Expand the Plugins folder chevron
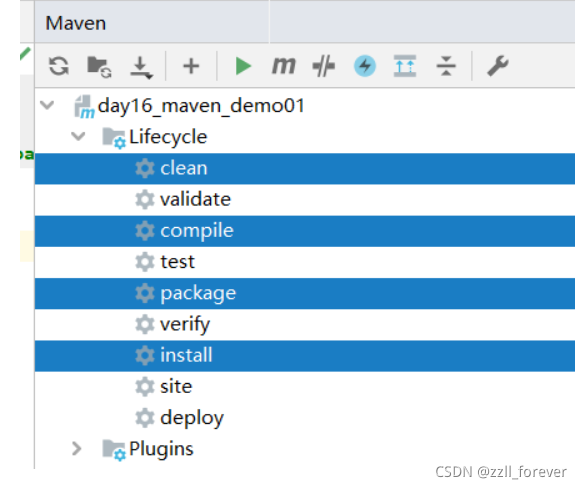 pyautogui.click(x=76, y=449)
